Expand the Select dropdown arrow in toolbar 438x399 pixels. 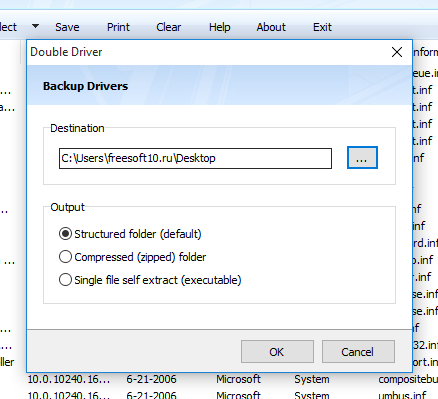pyautogui.click(x=35, y=26)
